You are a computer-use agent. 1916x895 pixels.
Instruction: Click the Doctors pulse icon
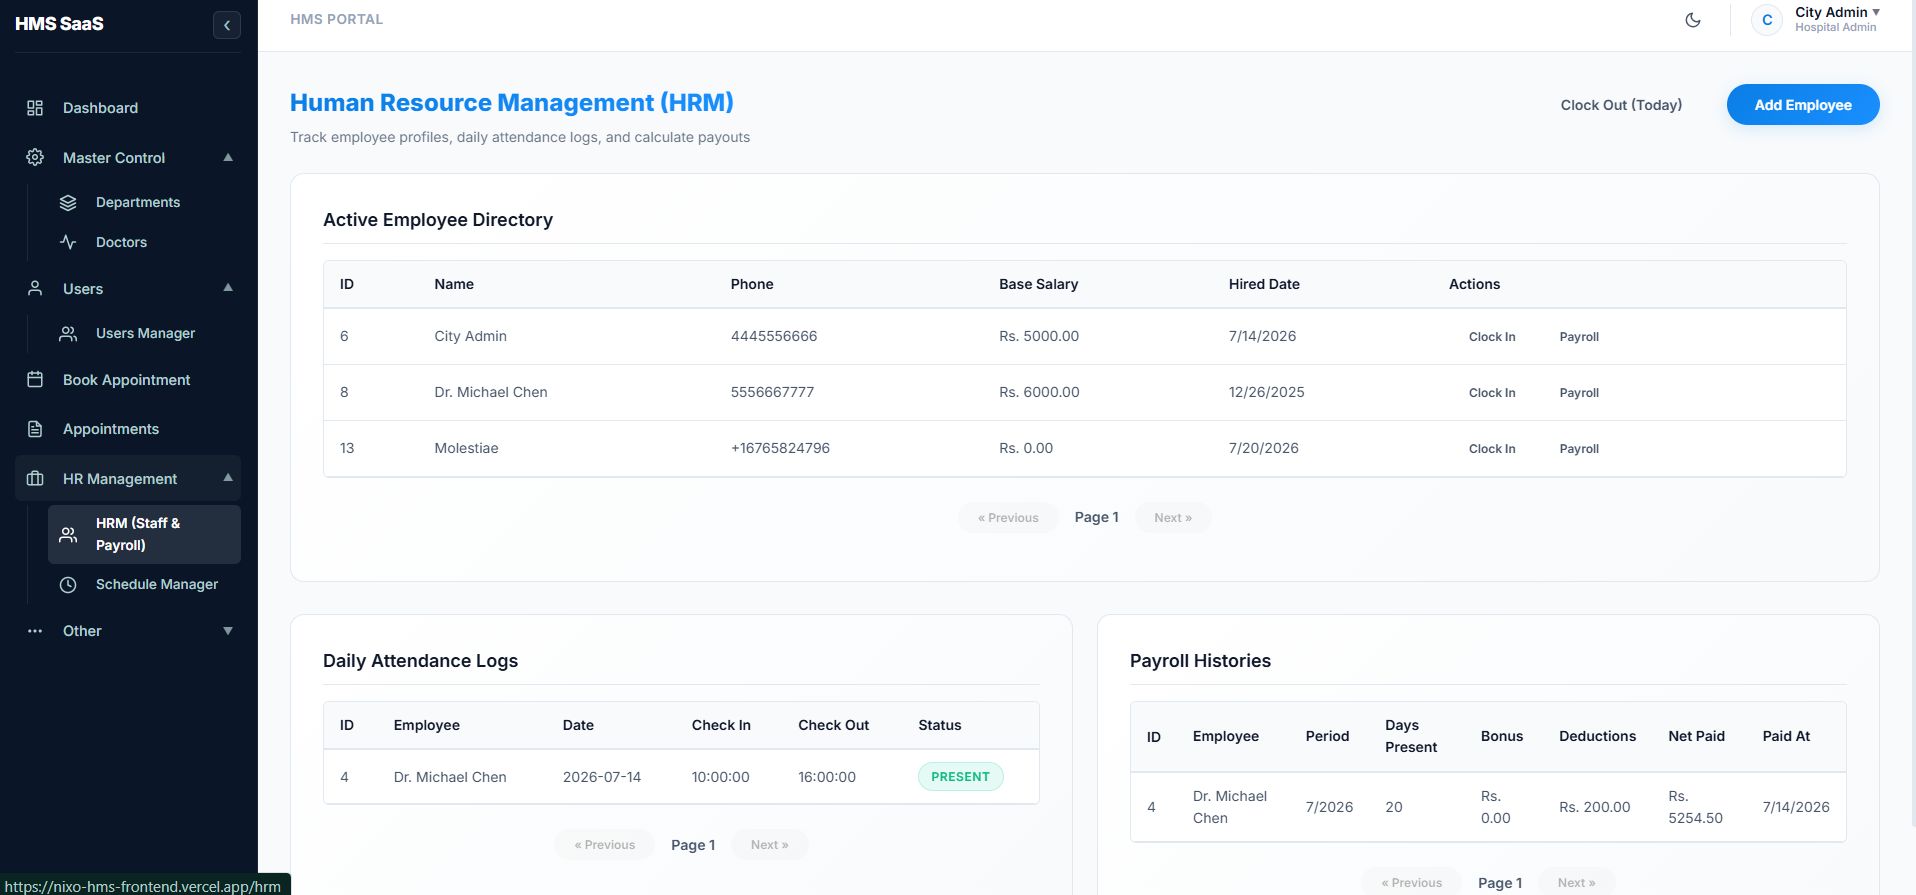(68, 242)
